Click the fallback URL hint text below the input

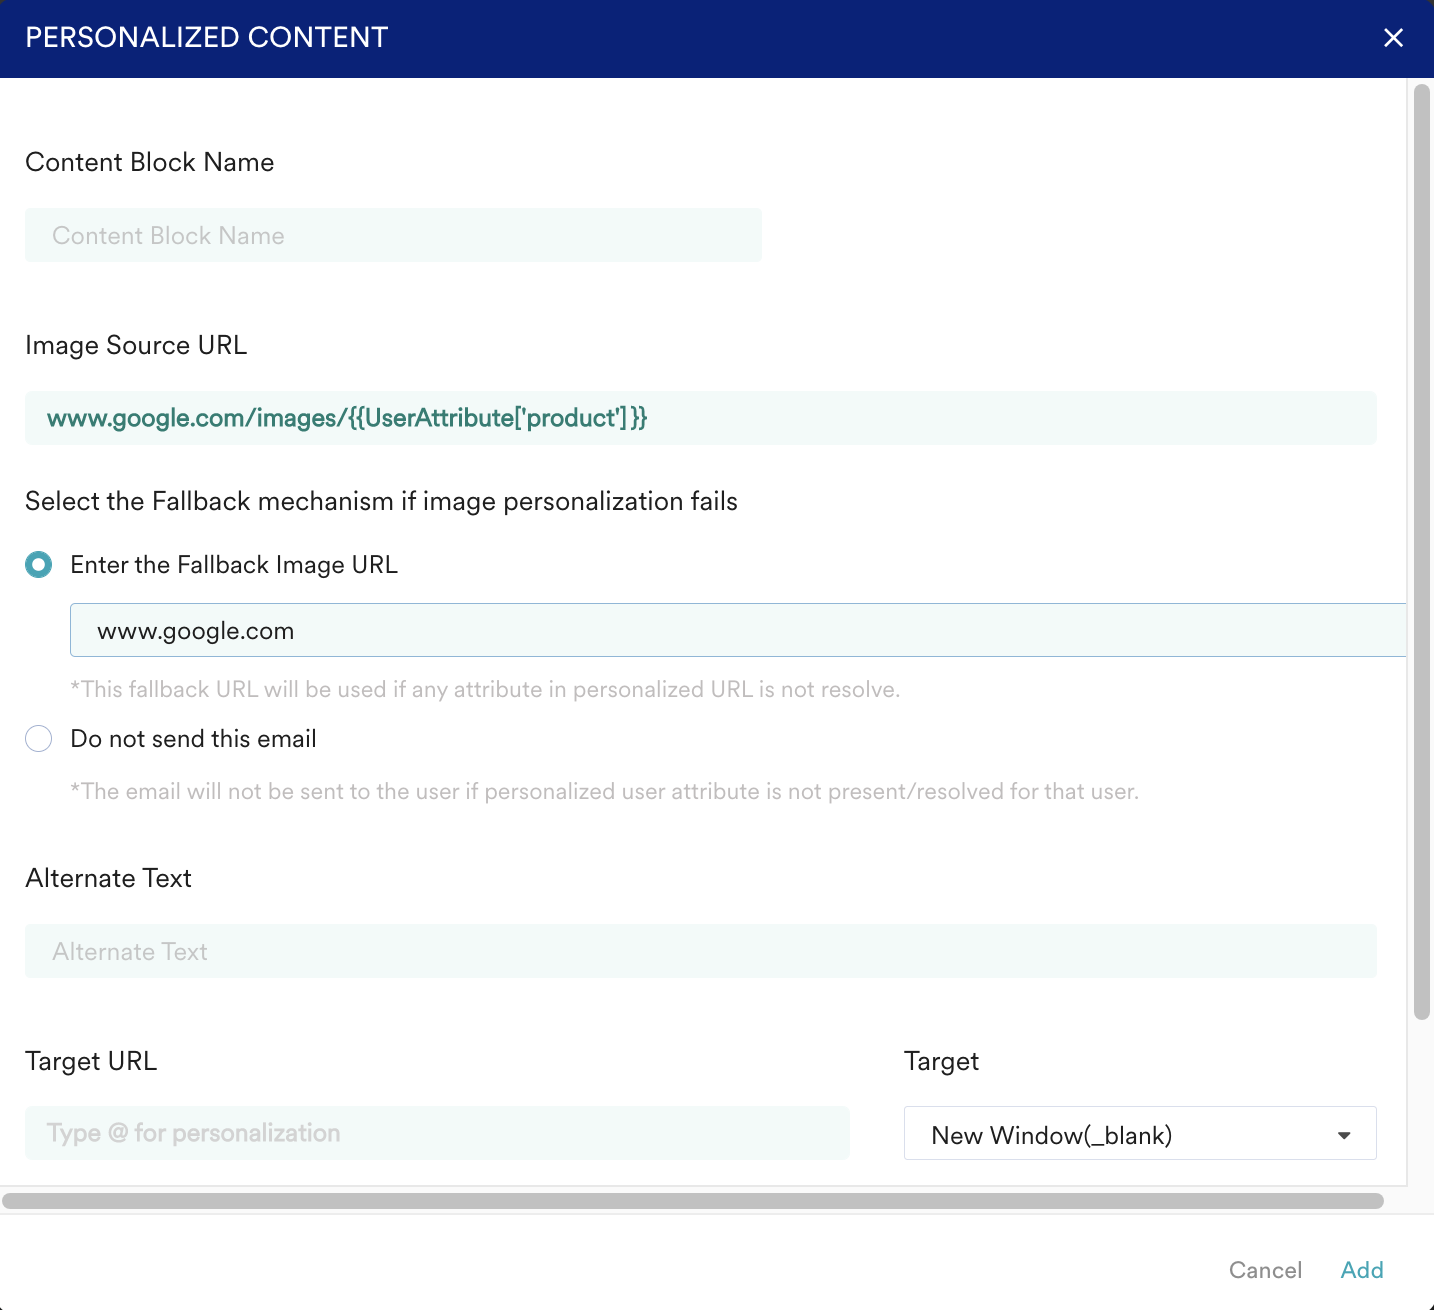(x=485, y=690)
